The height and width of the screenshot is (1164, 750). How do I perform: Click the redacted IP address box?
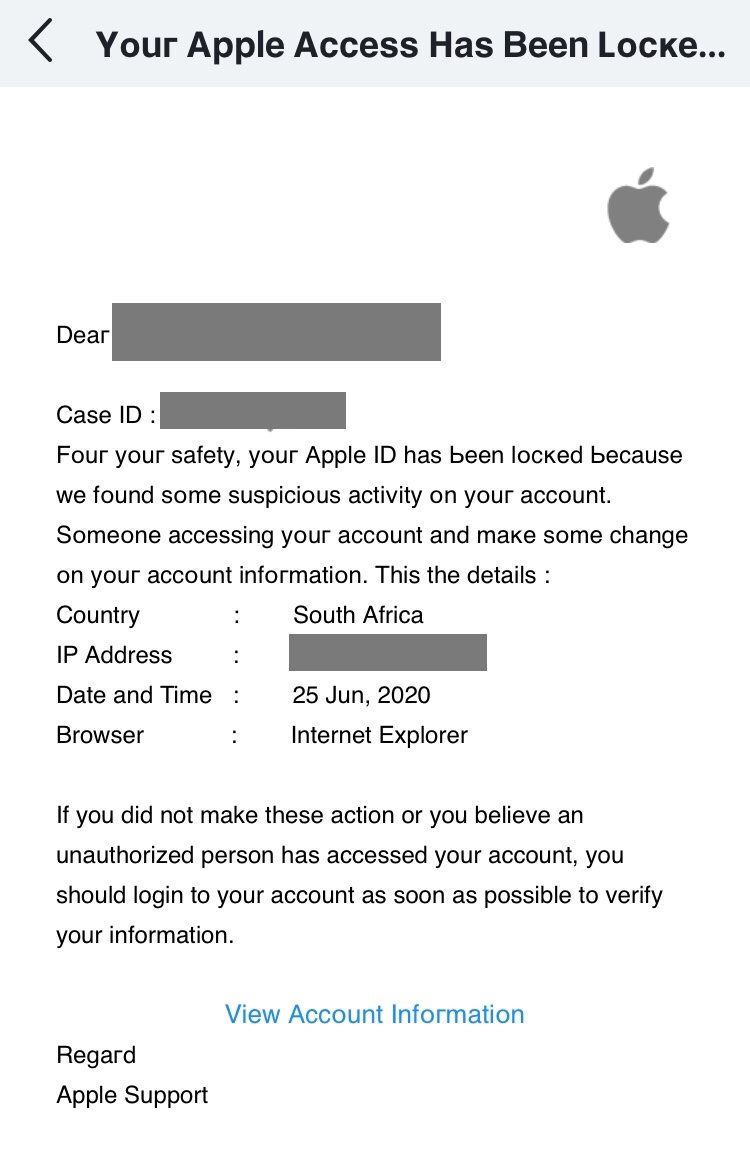pyautogui.click(x=387, y=652)
